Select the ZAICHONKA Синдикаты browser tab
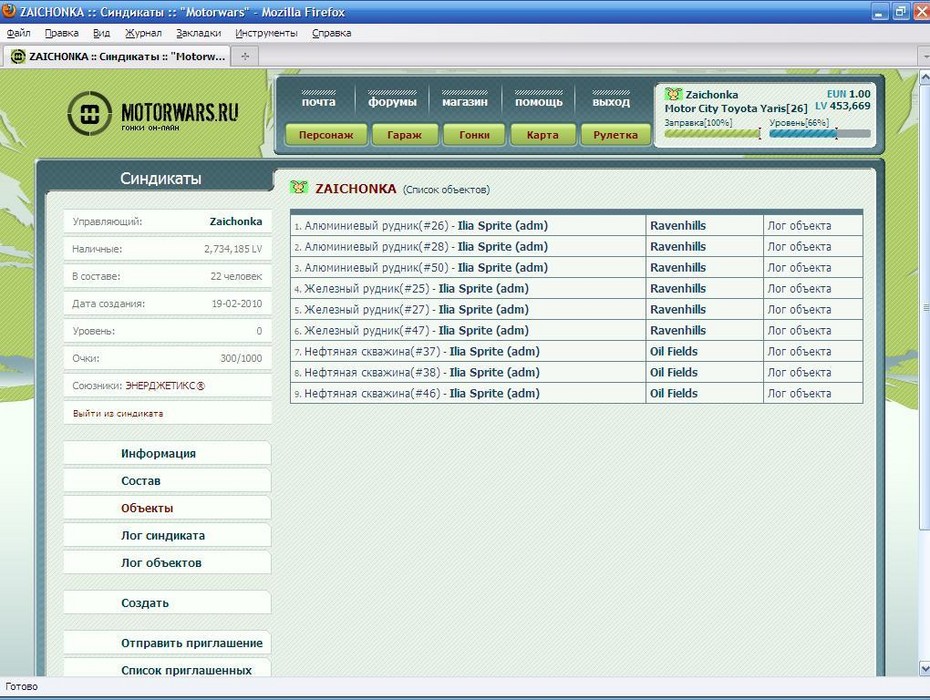 (x=117, y=56)
